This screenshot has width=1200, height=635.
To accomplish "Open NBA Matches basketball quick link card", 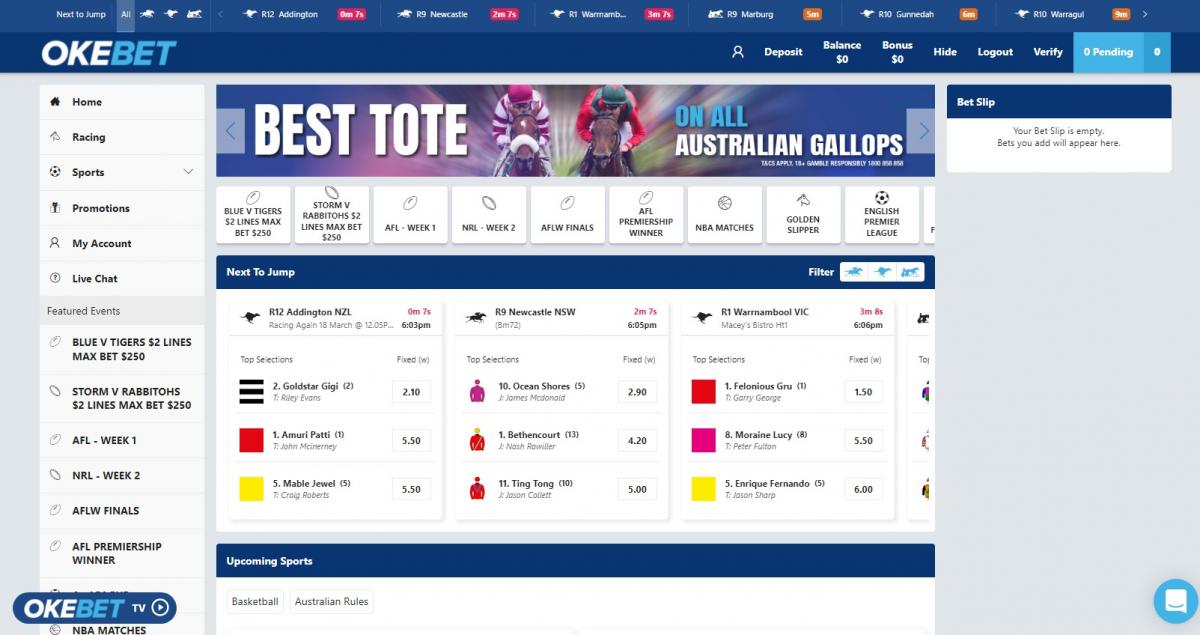I will (x=725, y=215).
